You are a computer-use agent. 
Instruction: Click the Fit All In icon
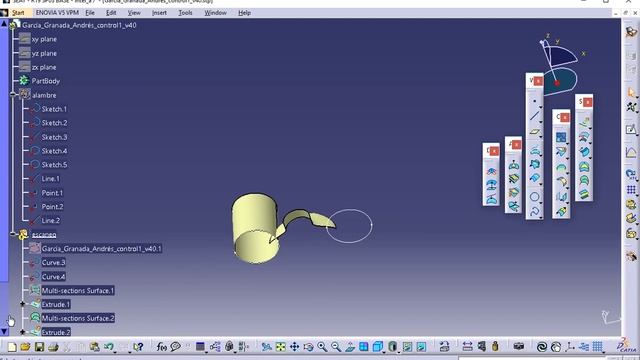281,347
